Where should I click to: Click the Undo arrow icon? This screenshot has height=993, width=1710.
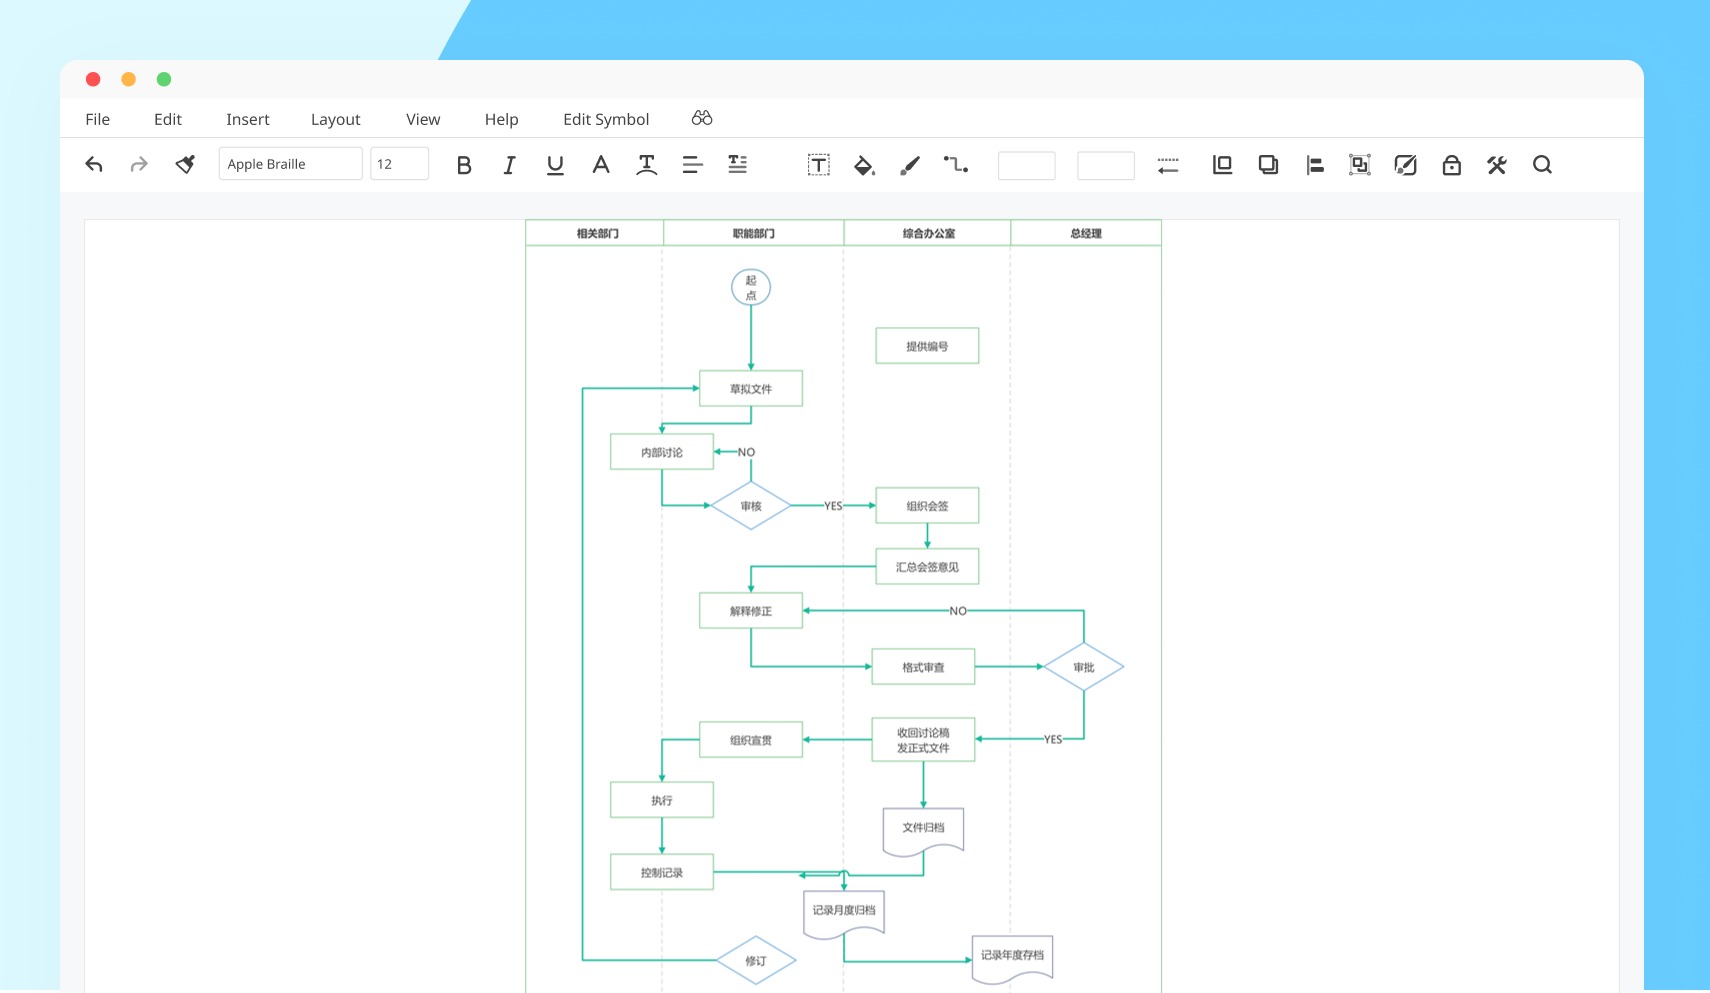(94, 165)
